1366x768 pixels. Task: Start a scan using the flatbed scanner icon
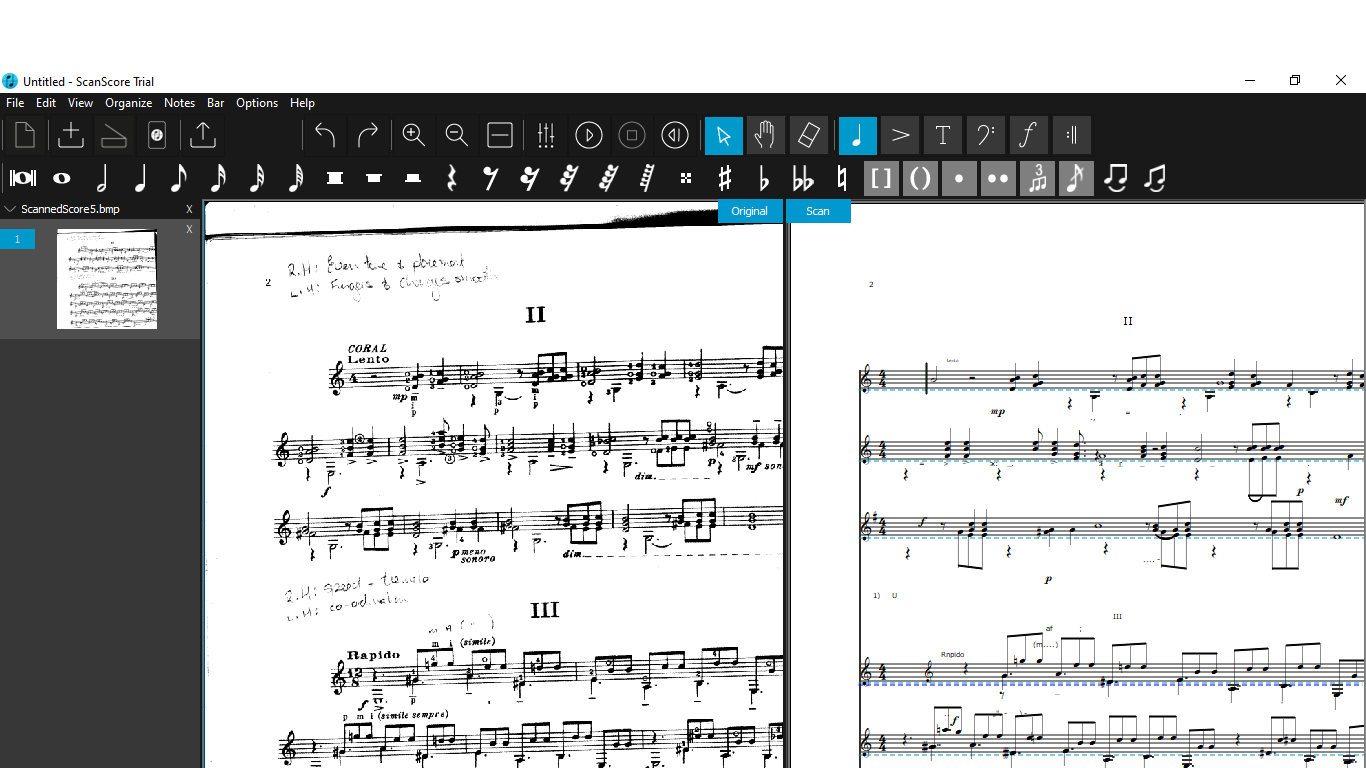pos(113,135)
